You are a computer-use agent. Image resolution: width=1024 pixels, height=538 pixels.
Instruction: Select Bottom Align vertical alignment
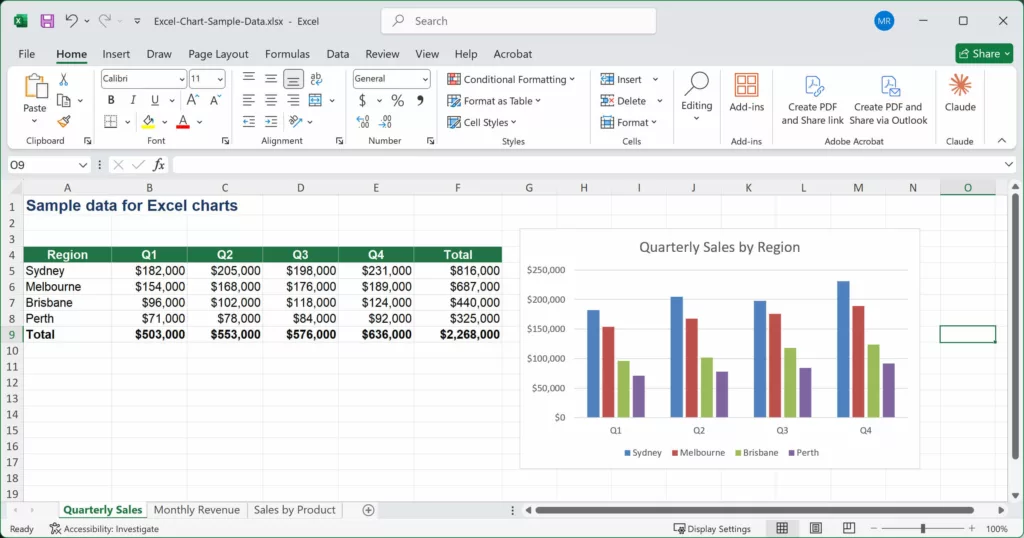tap(293, 79)
